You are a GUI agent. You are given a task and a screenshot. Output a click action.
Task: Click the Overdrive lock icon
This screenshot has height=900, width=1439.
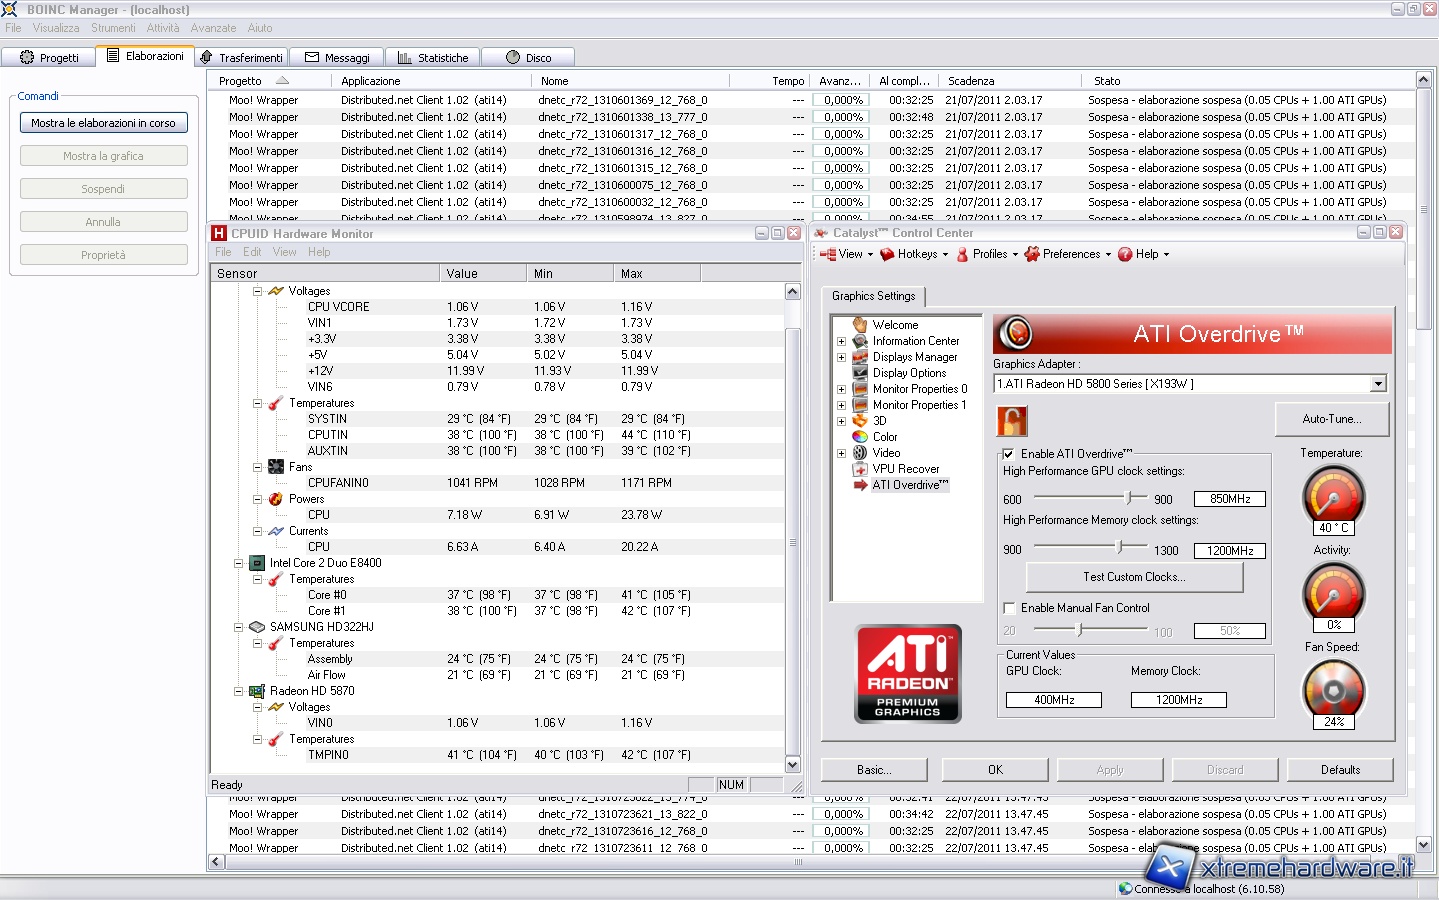point(1011,421)
